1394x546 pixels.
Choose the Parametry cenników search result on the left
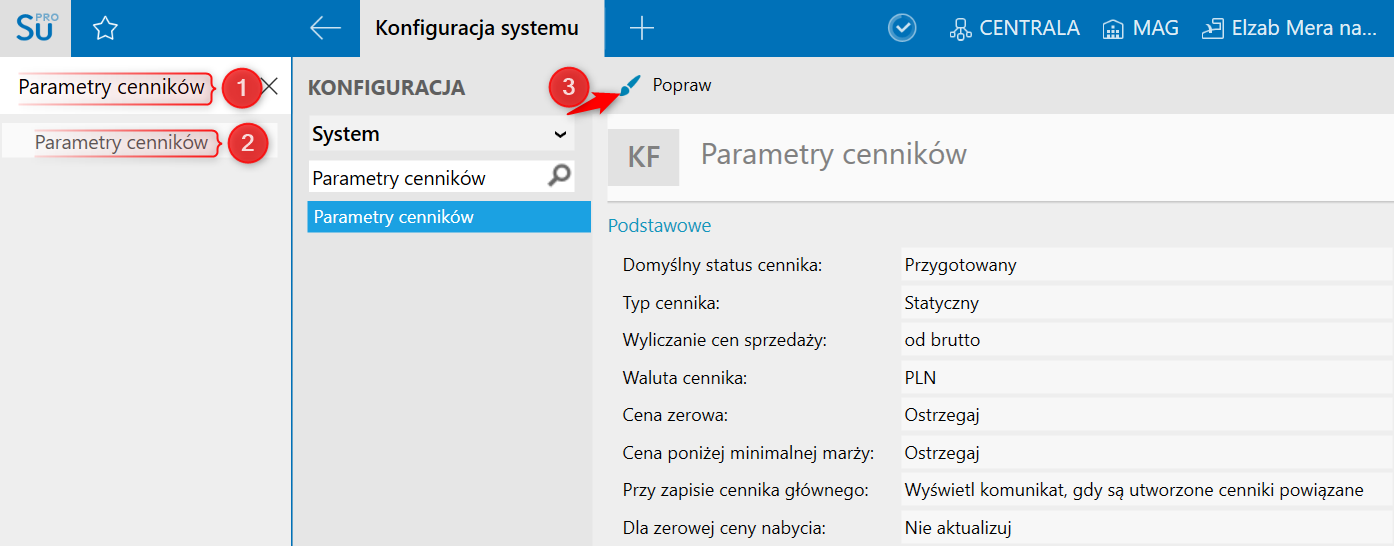tap(121, 142)
